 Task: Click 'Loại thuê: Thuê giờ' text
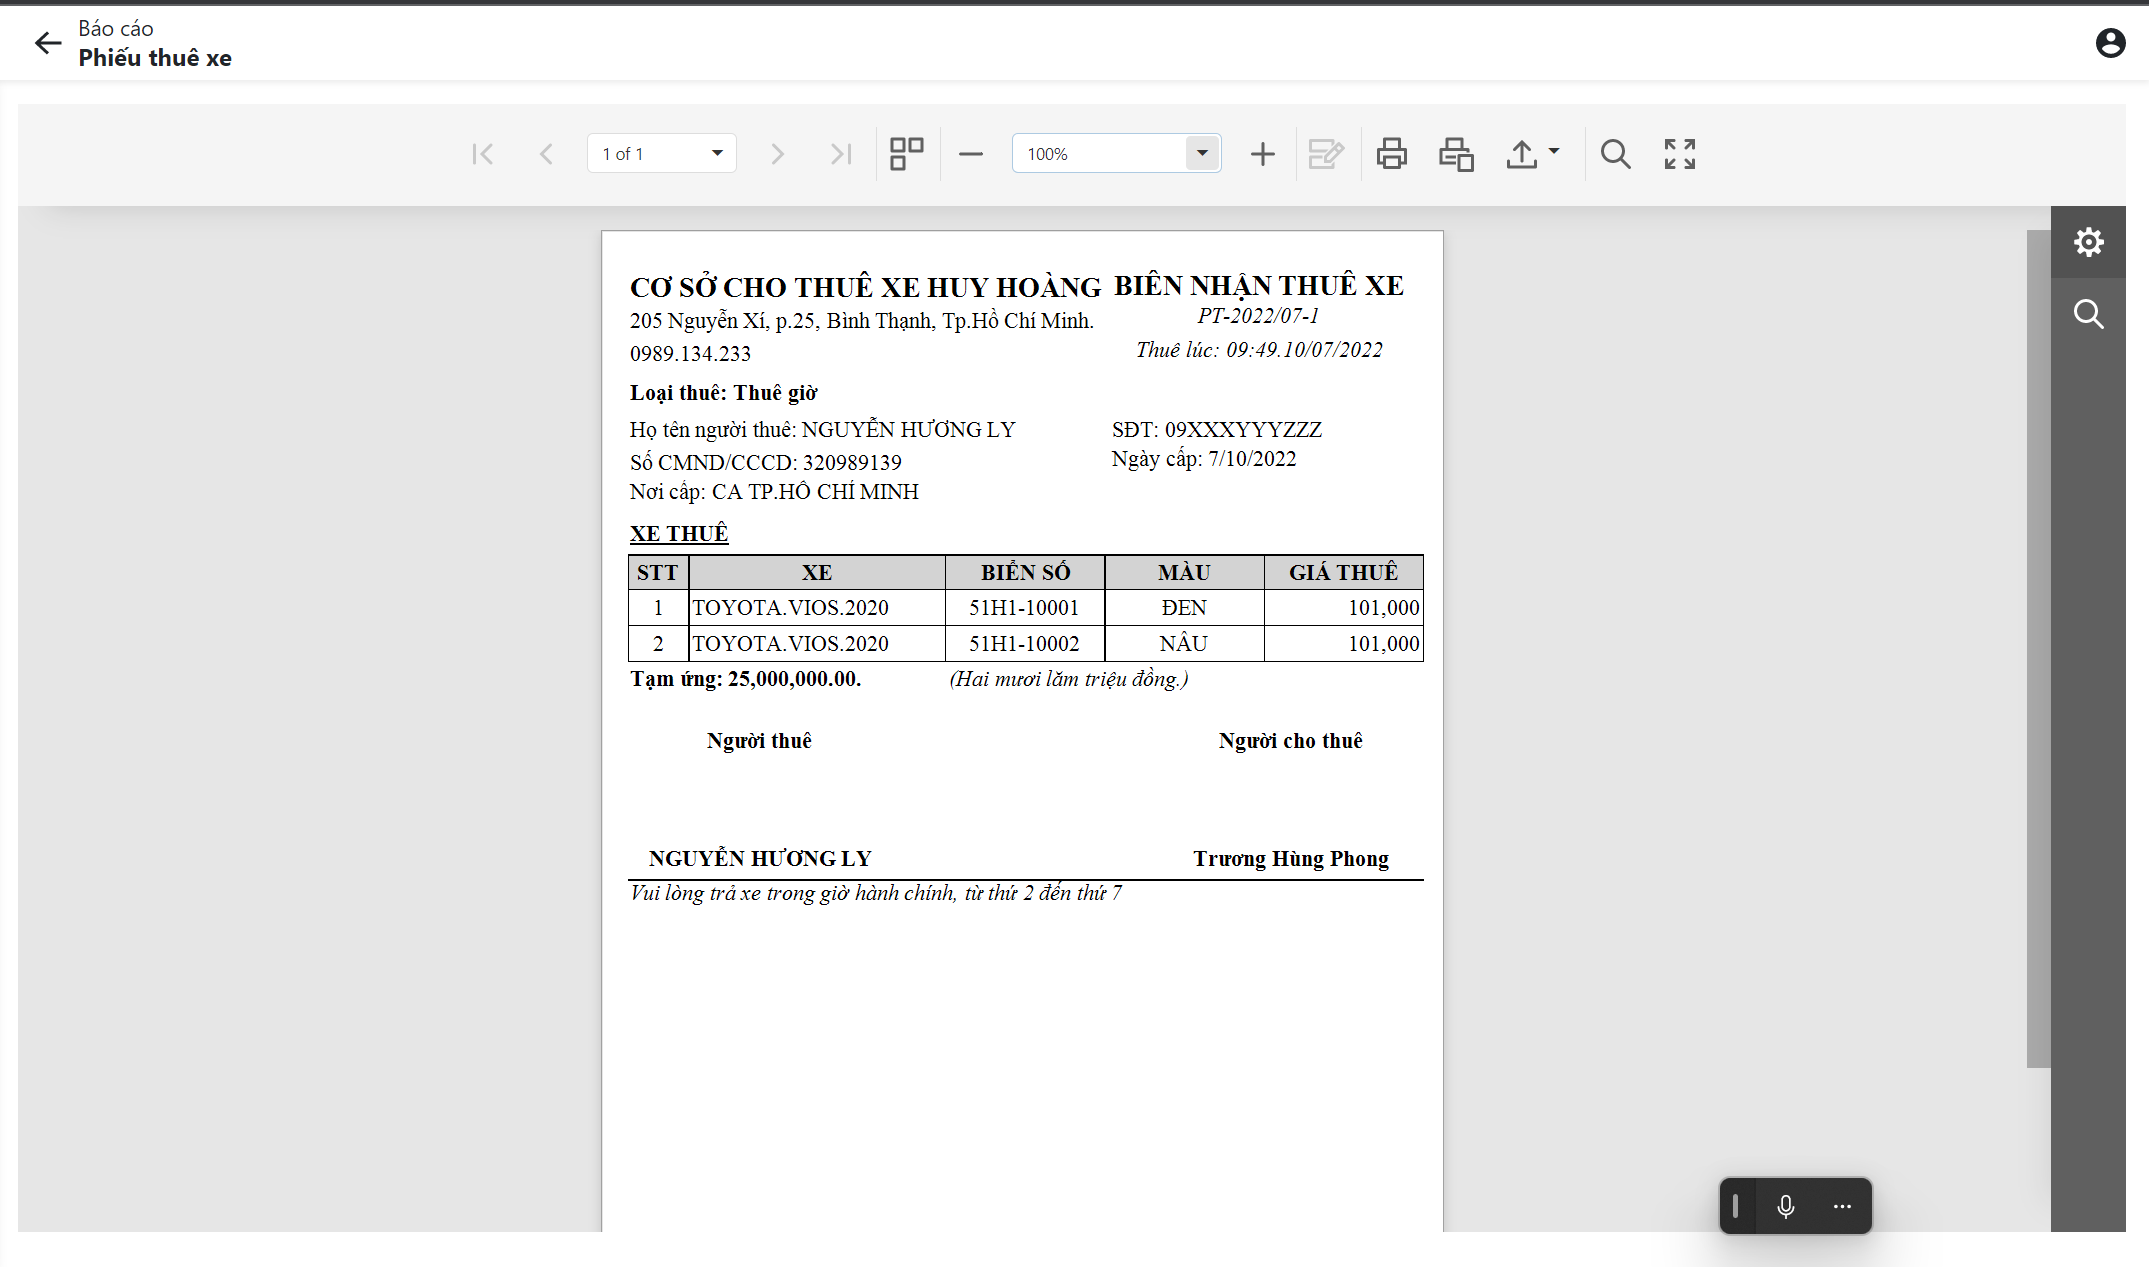pos(724,393)
